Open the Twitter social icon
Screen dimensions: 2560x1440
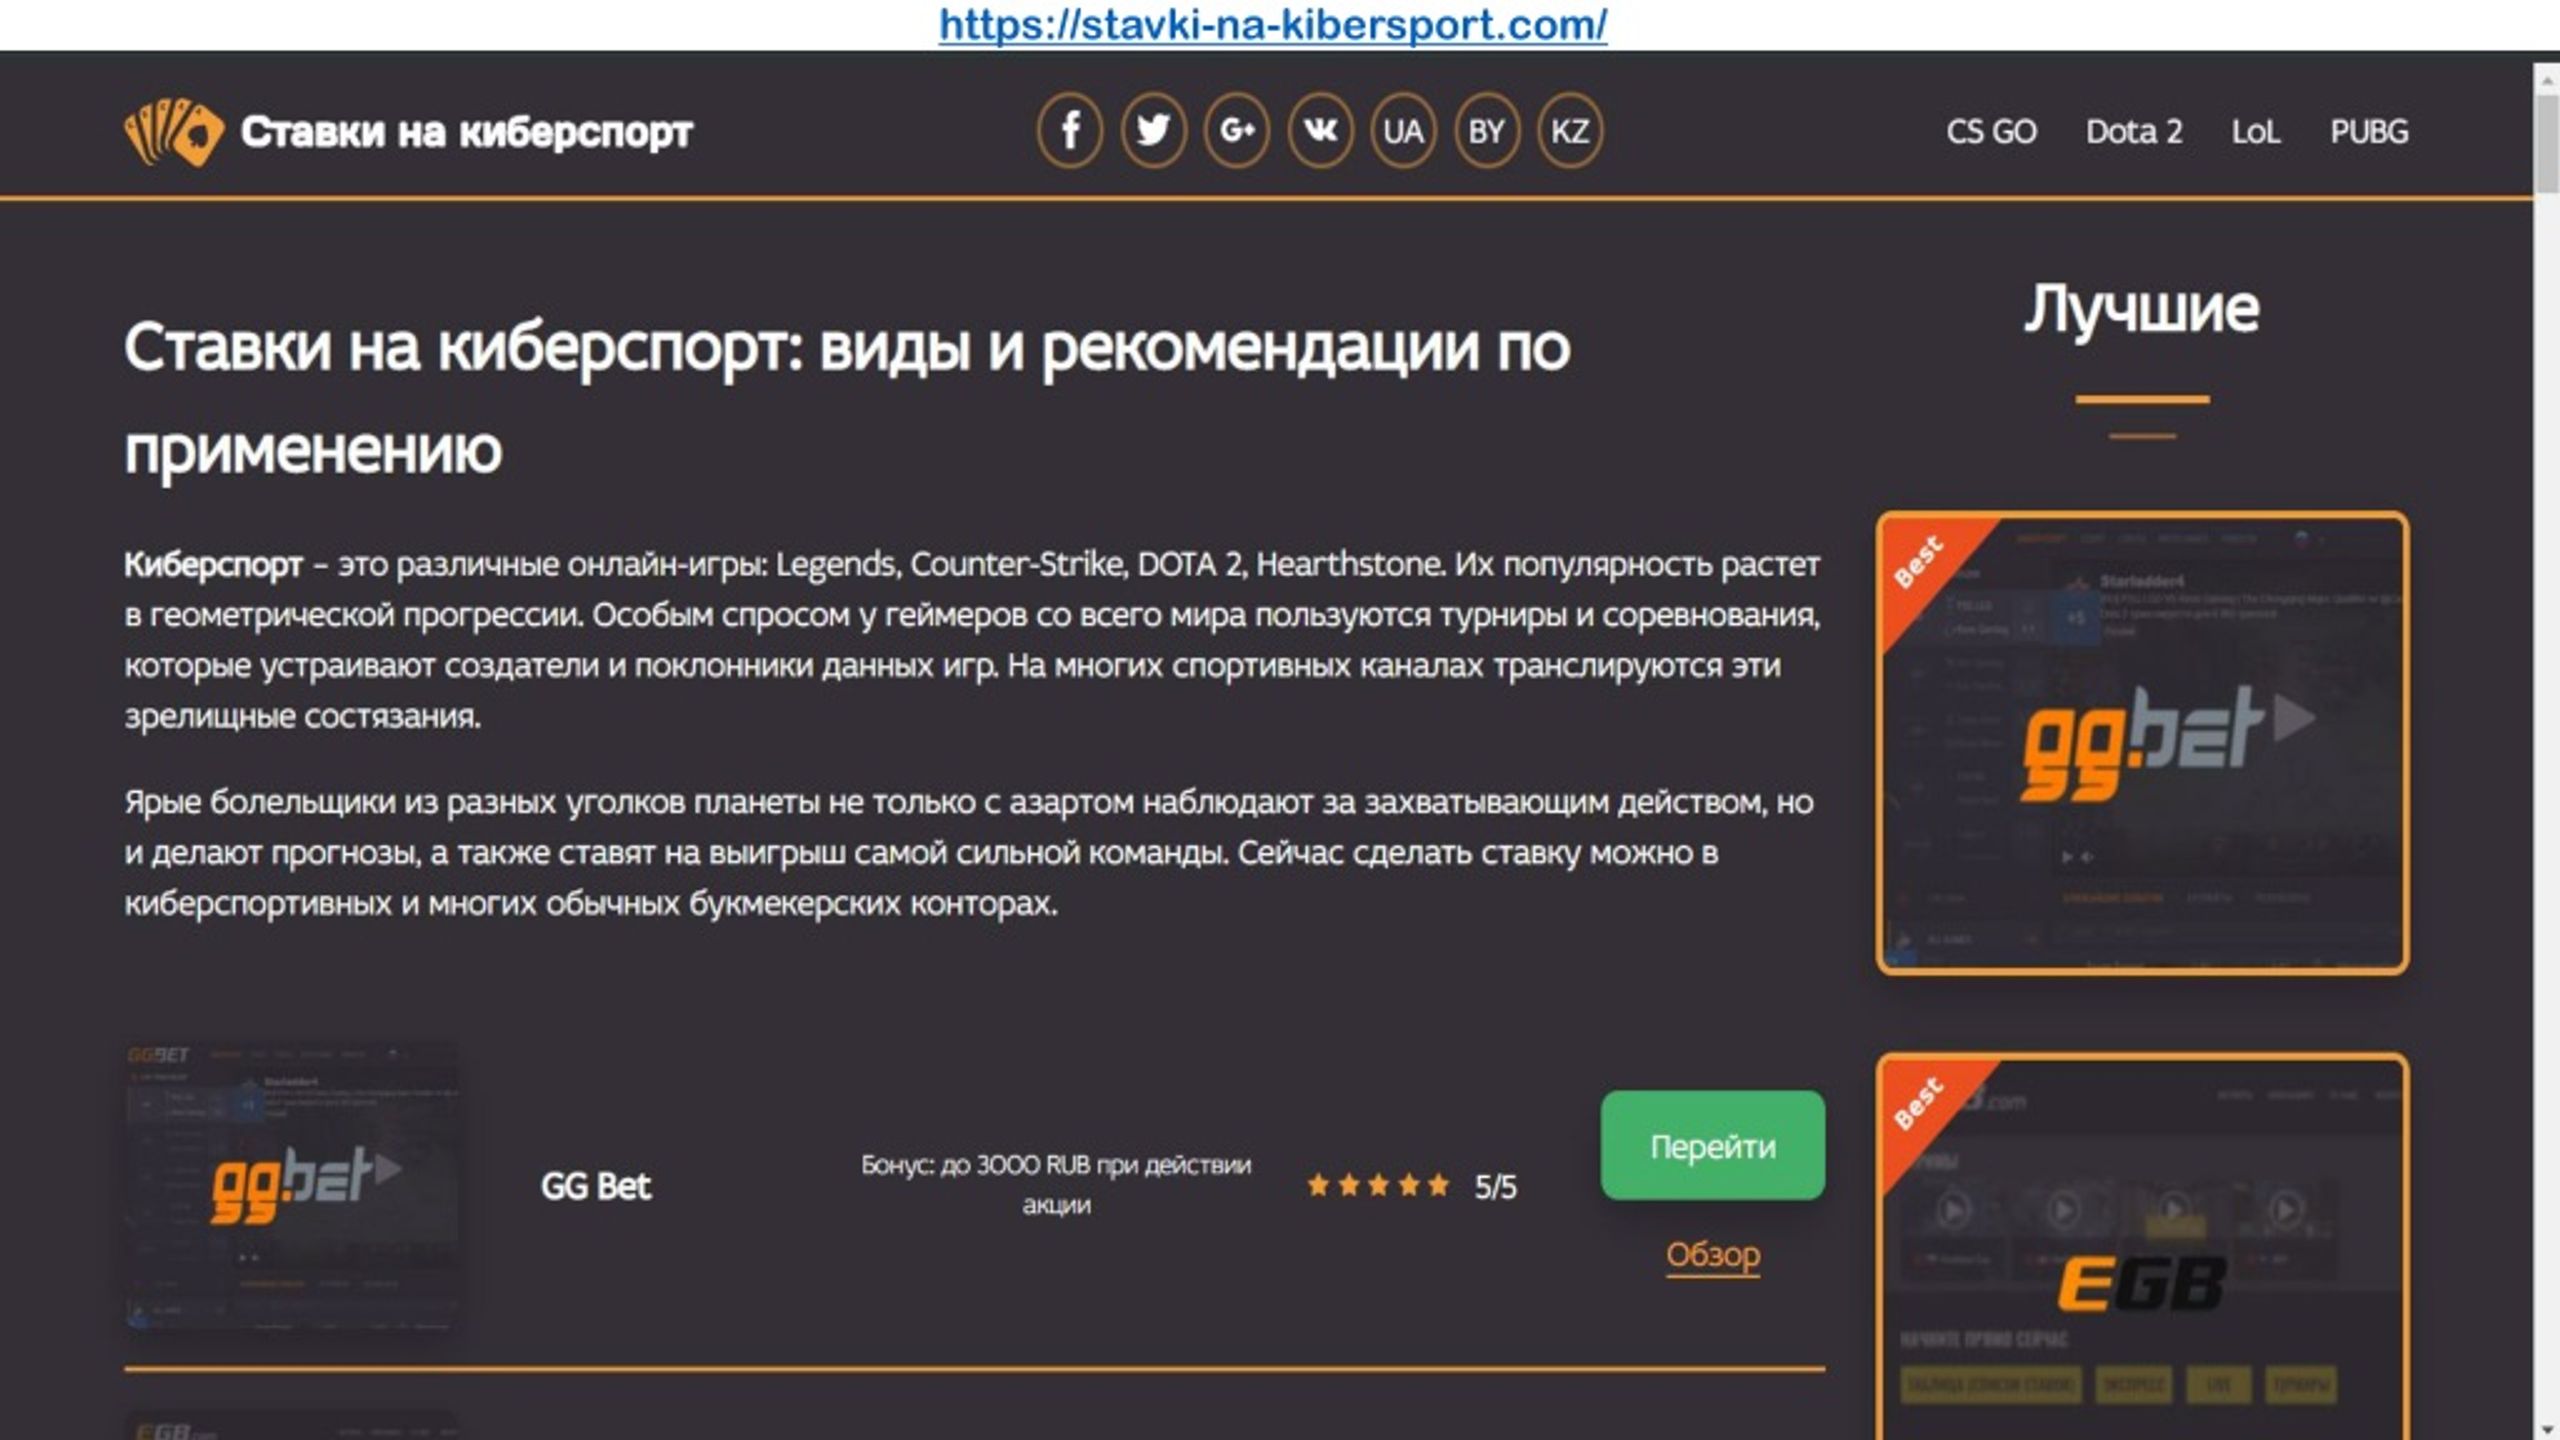[x=1153, y=131]
